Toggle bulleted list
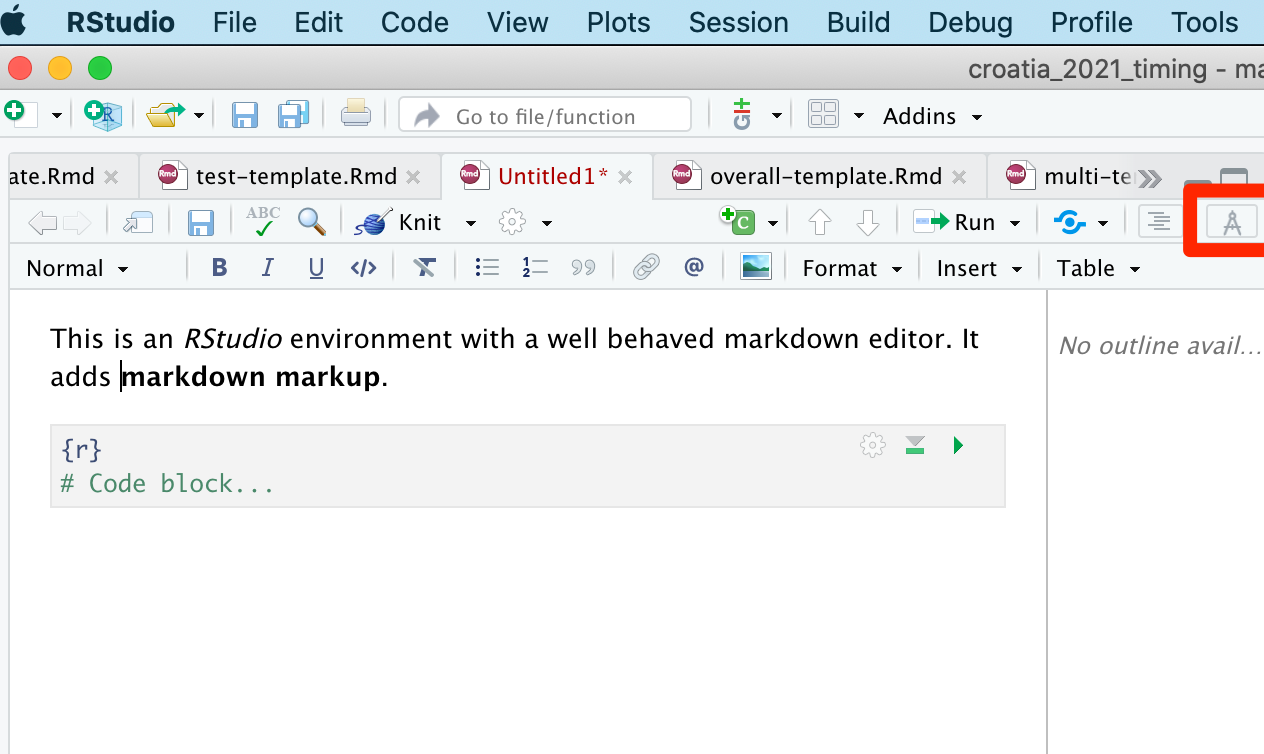 coord(487,268)
